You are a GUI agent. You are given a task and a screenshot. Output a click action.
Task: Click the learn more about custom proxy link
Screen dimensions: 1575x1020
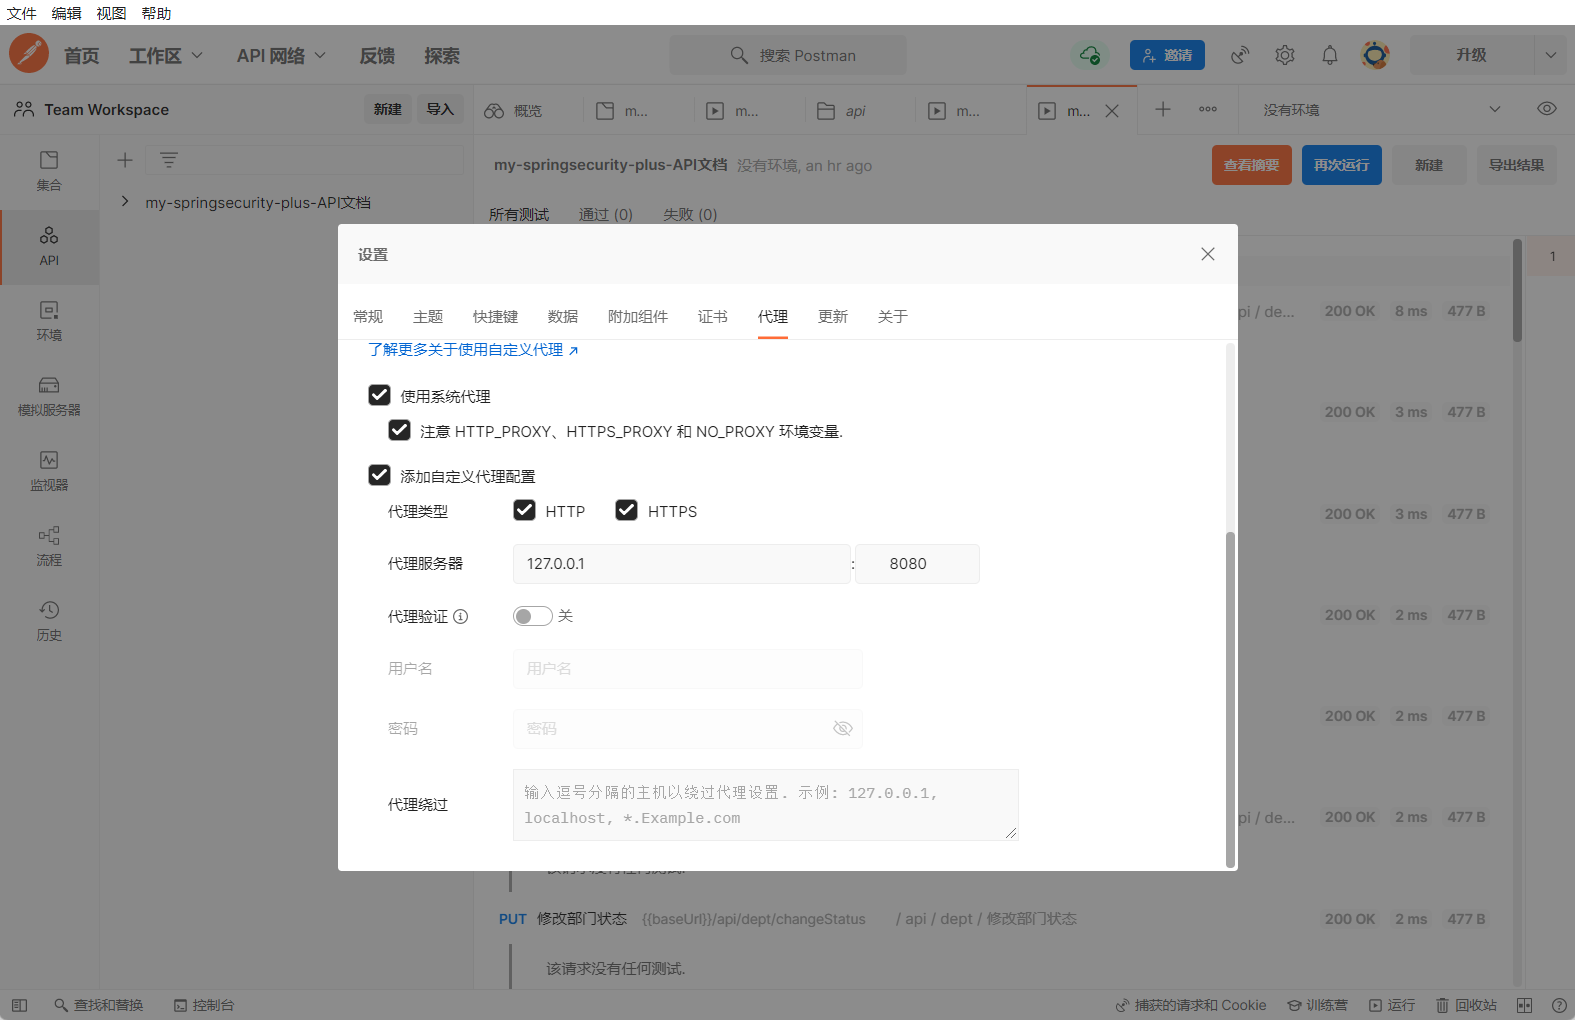(x=473, y=349)
